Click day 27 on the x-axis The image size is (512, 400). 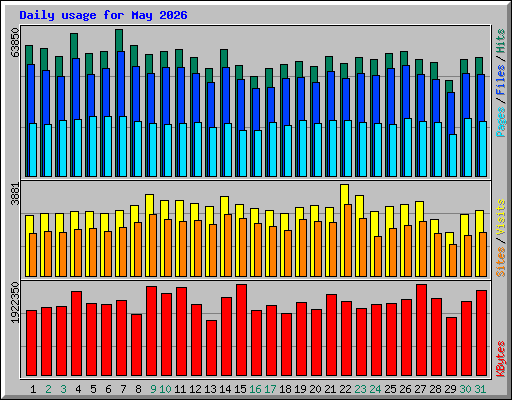[x=420, y=389]
